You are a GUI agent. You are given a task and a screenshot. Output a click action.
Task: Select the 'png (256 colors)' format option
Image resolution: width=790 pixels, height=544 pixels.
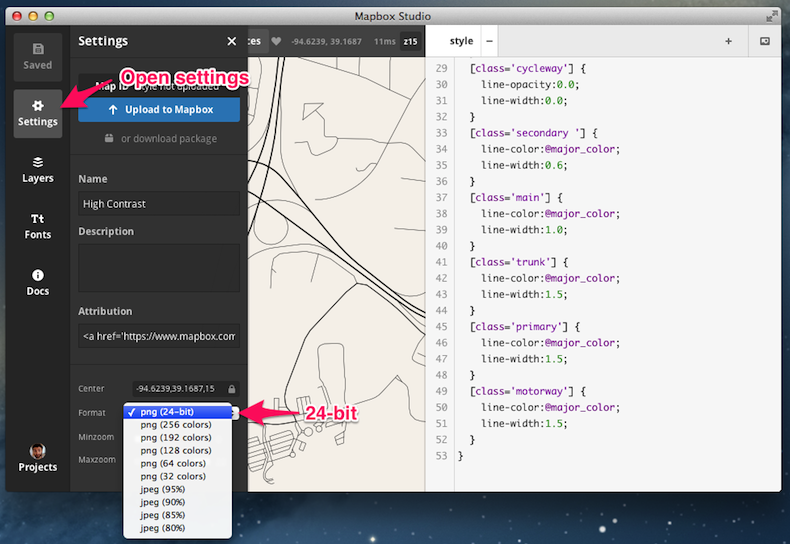(177, 425)
